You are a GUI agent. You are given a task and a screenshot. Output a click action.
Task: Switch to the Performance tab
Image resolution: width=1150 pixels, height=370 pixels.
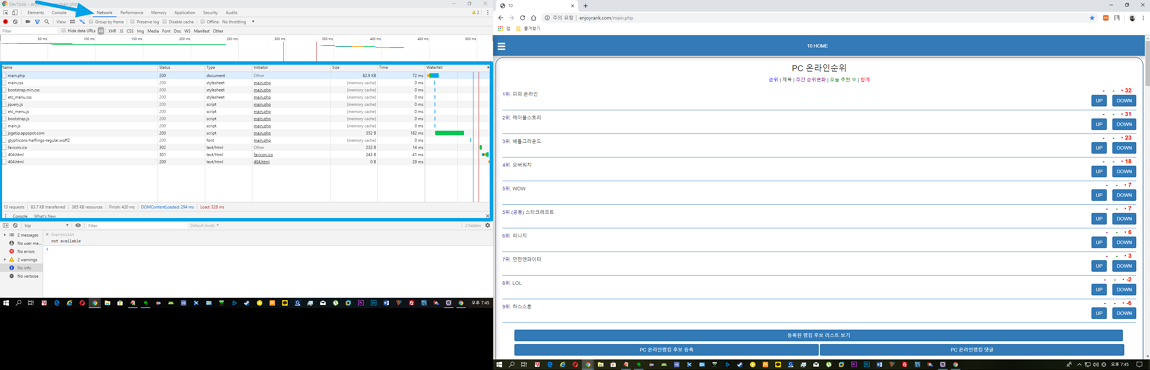click(x=132, y=12)
